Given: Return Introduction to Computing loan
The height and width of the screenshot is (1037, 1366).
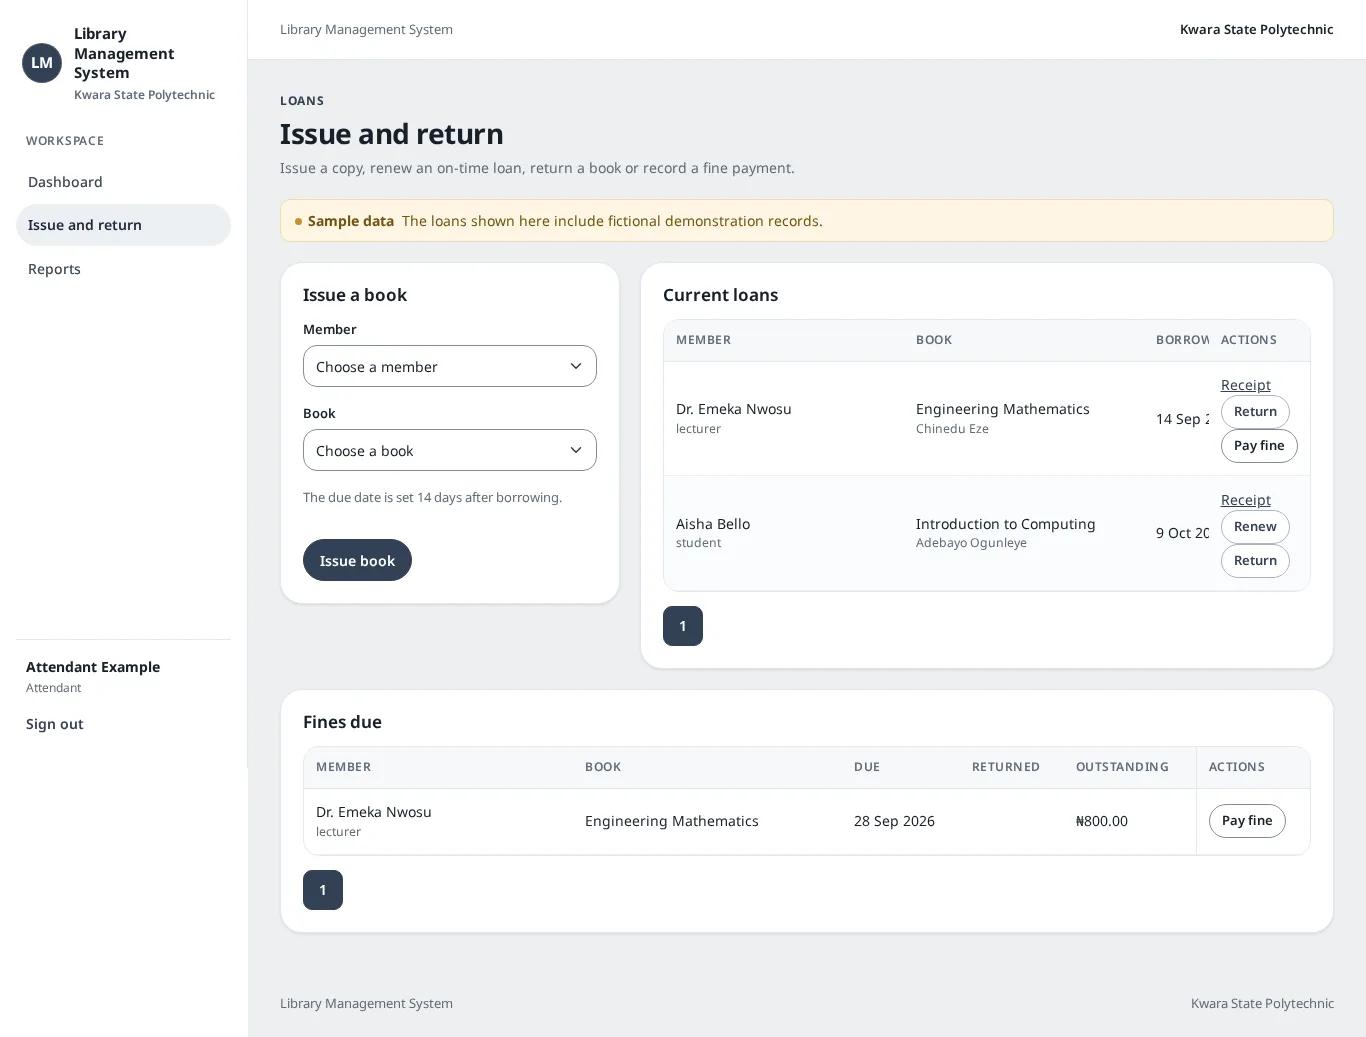Looking at the screenshot, I should tap(1255, 561).
